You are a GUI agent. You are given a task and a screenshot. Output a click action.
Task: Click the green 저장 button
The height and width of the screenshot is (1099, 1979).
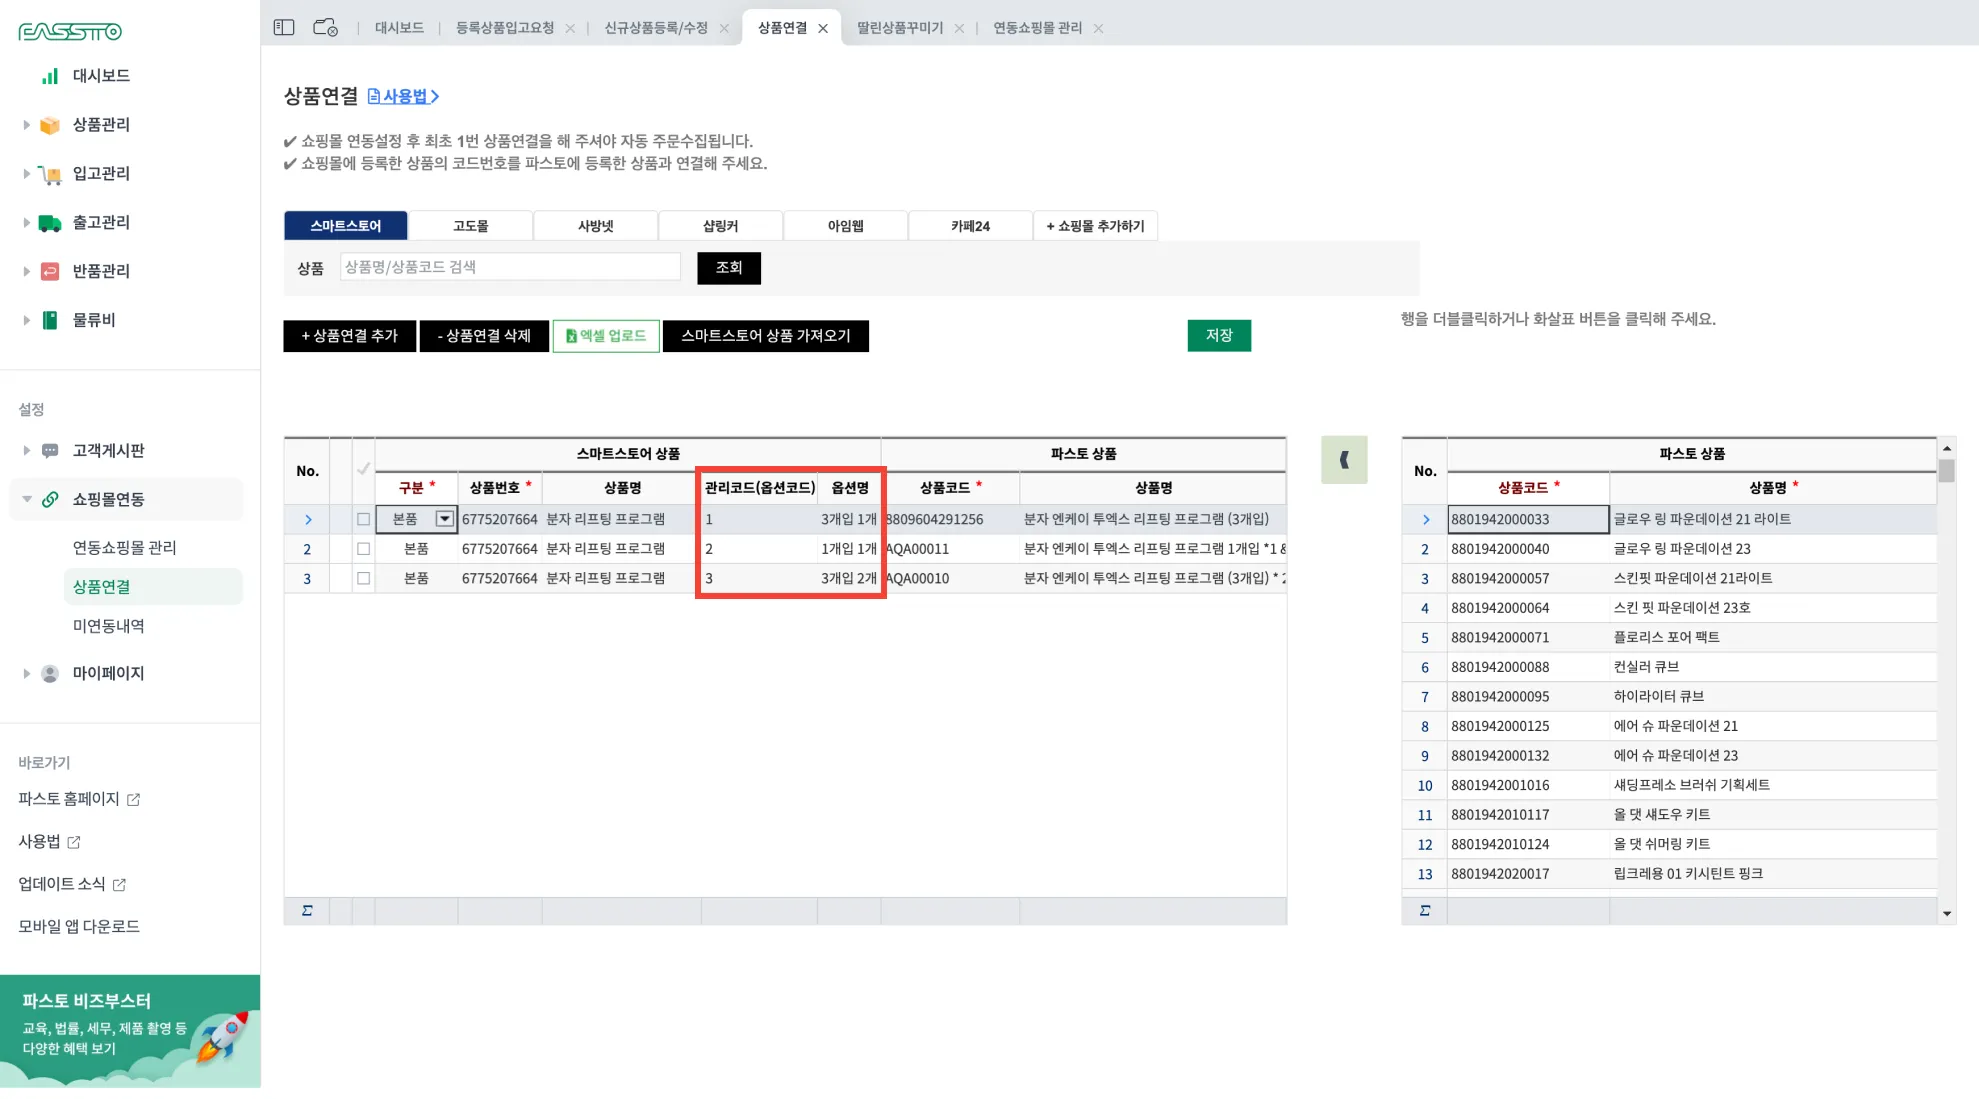[1218, 335]
